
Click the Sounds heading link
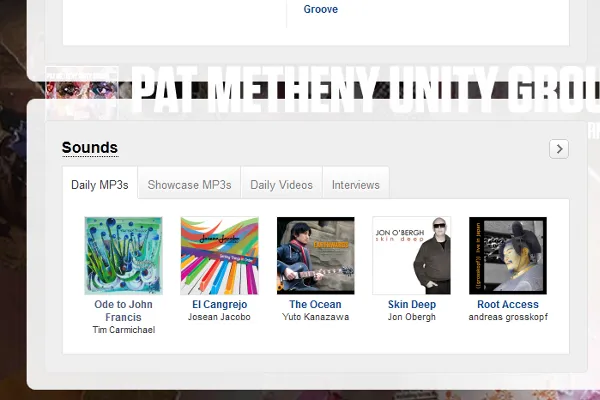(x=90, y=148)
